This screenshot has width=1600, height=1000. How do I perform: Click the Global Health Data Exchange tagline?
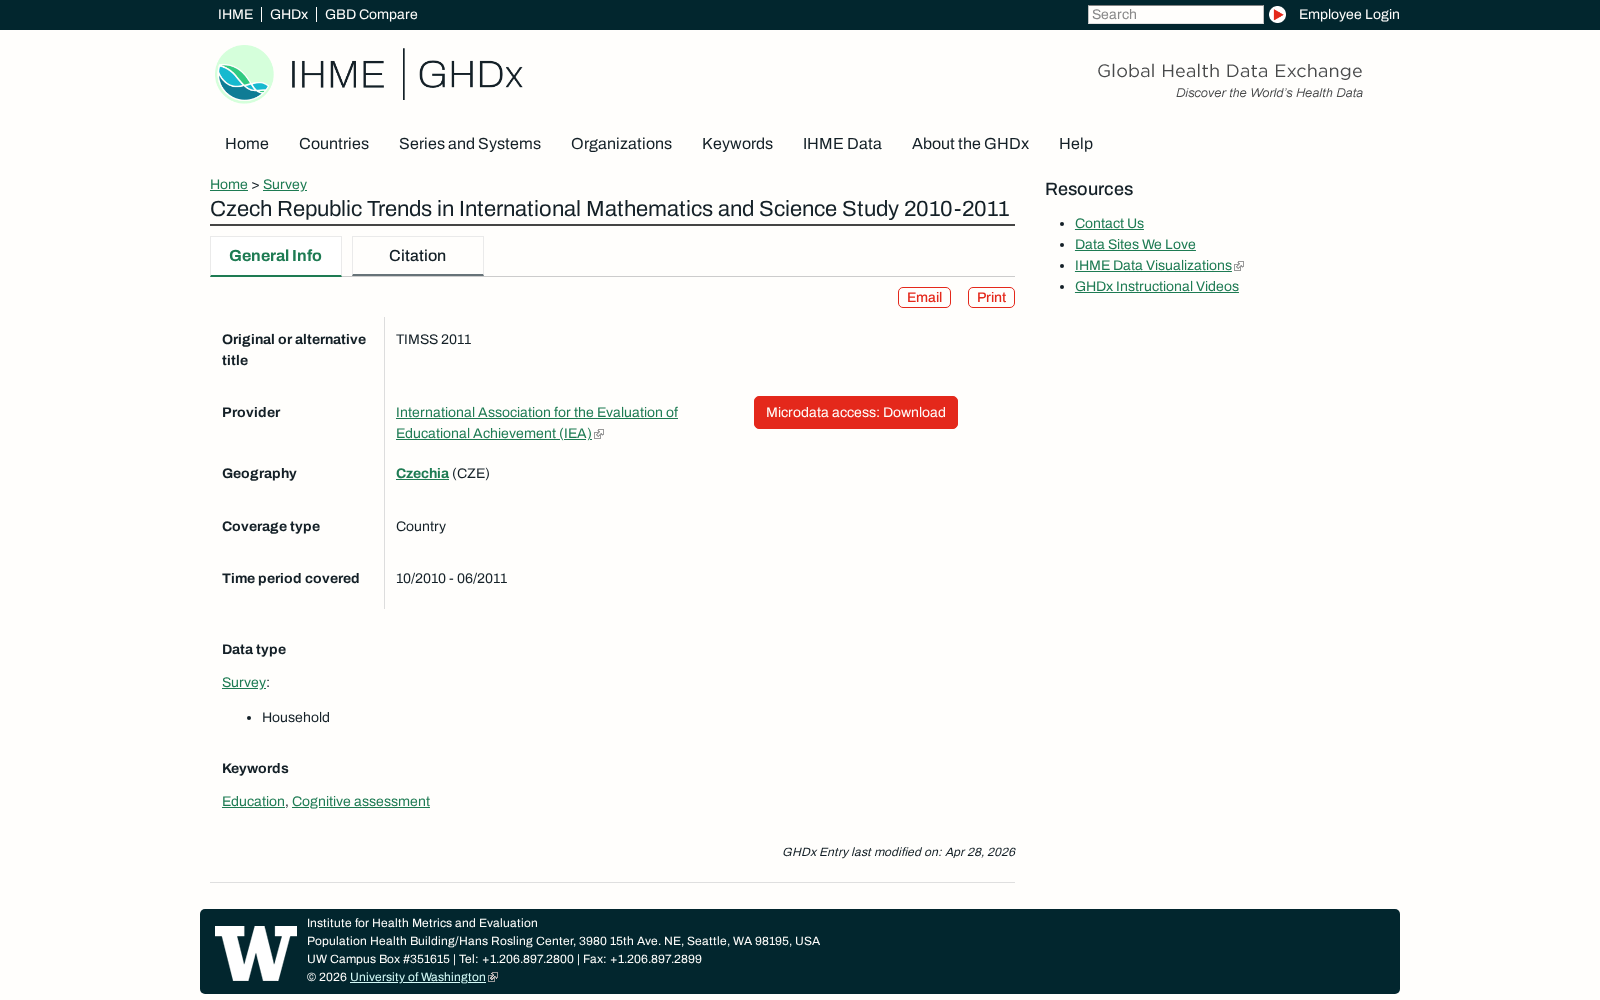point(1230,71)
